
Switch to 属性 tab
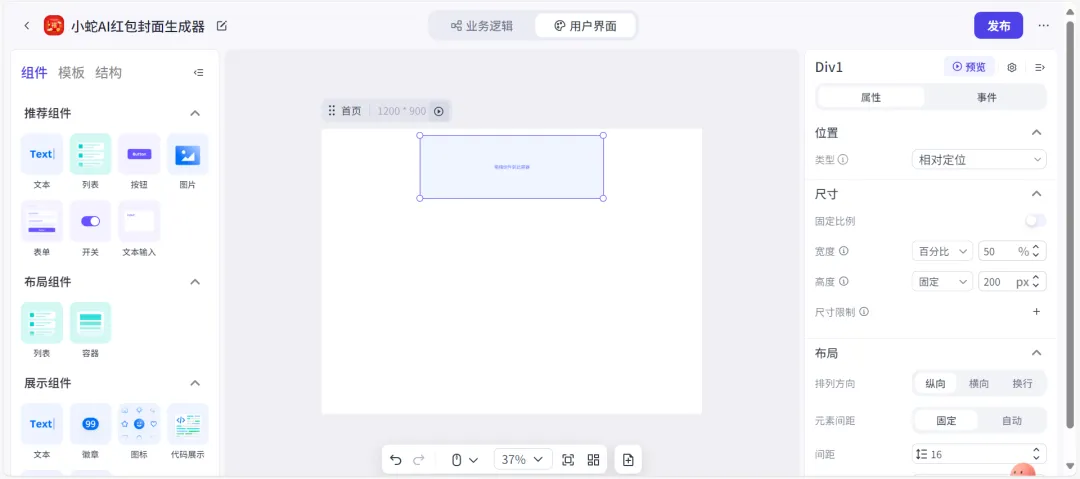coord(871,97)
